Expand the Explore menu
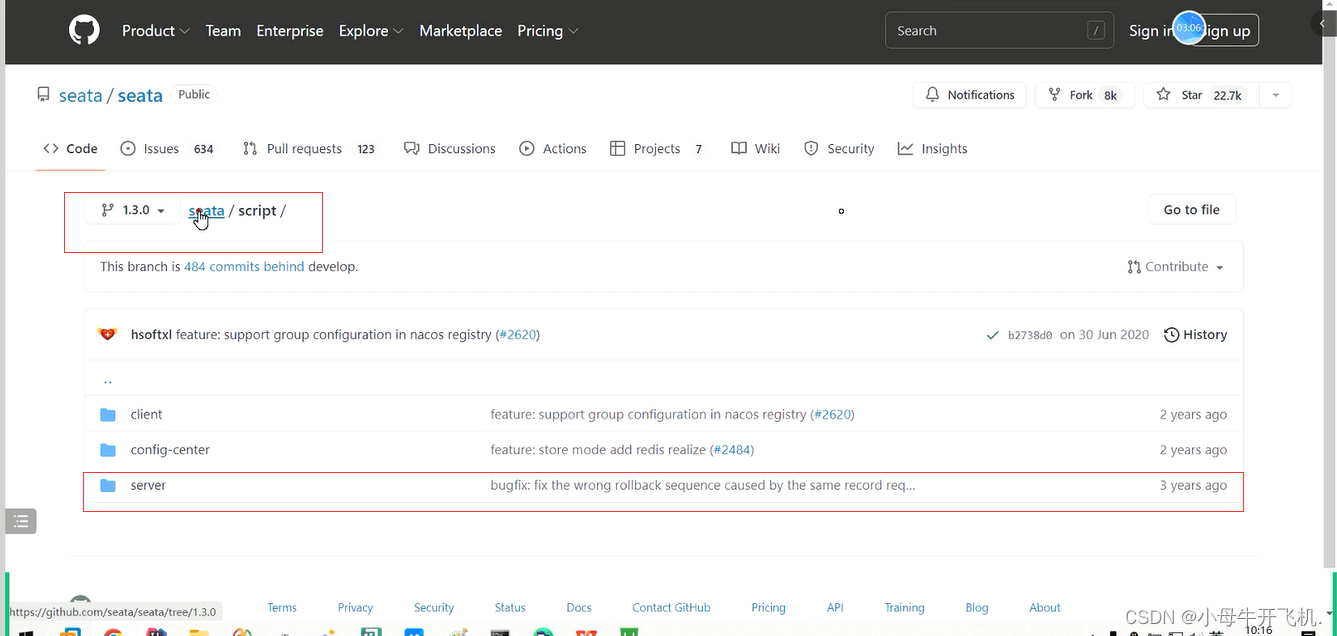Image resolution: width=1337 pixels, height=636 pixels. (371, 31)
